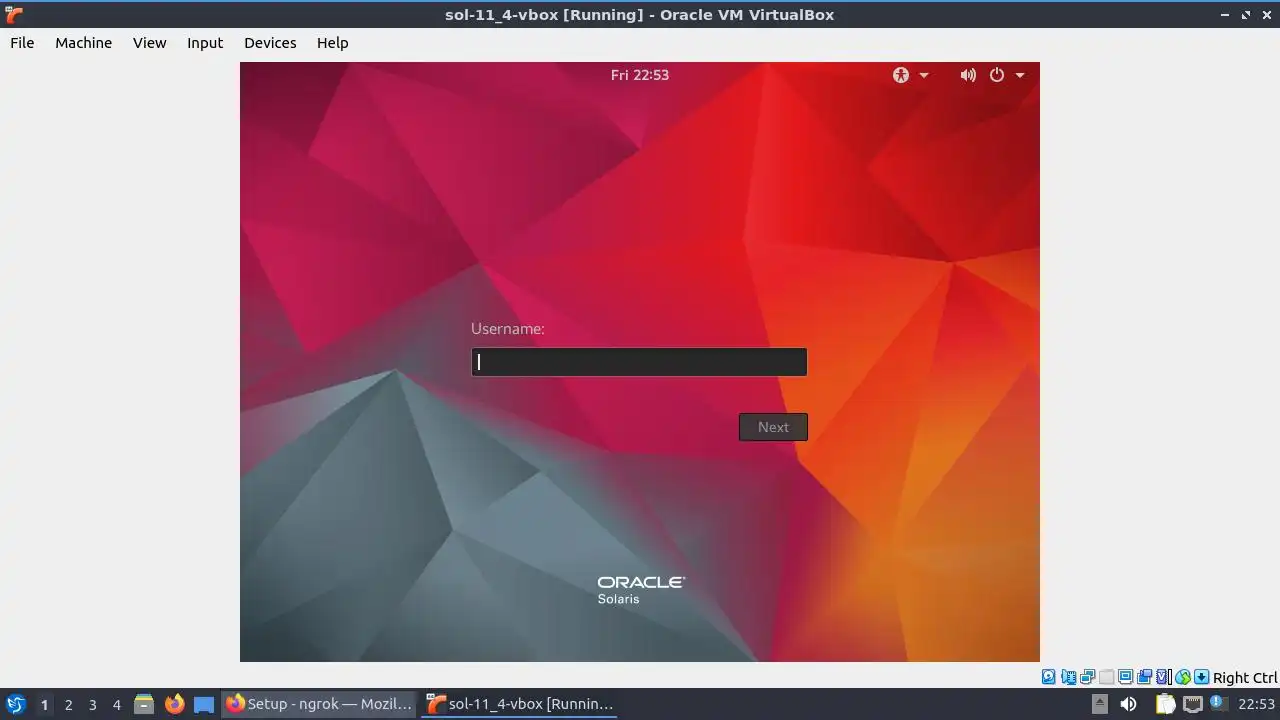1280x720 pixels.
Task: Switch to workspace 2
Action: [68, 705]
